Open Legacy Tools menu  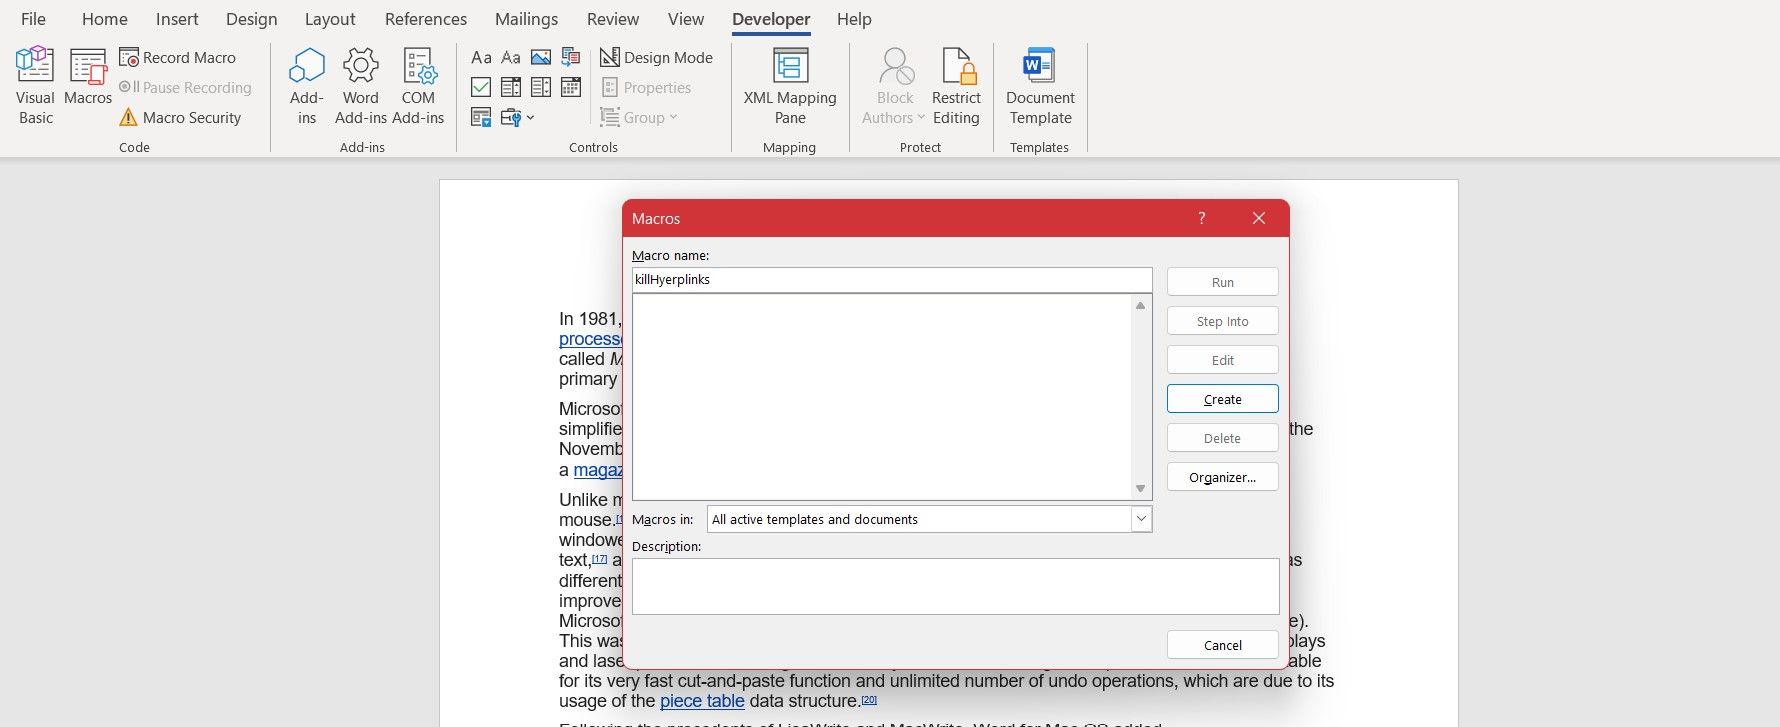[x=517, y=118]
